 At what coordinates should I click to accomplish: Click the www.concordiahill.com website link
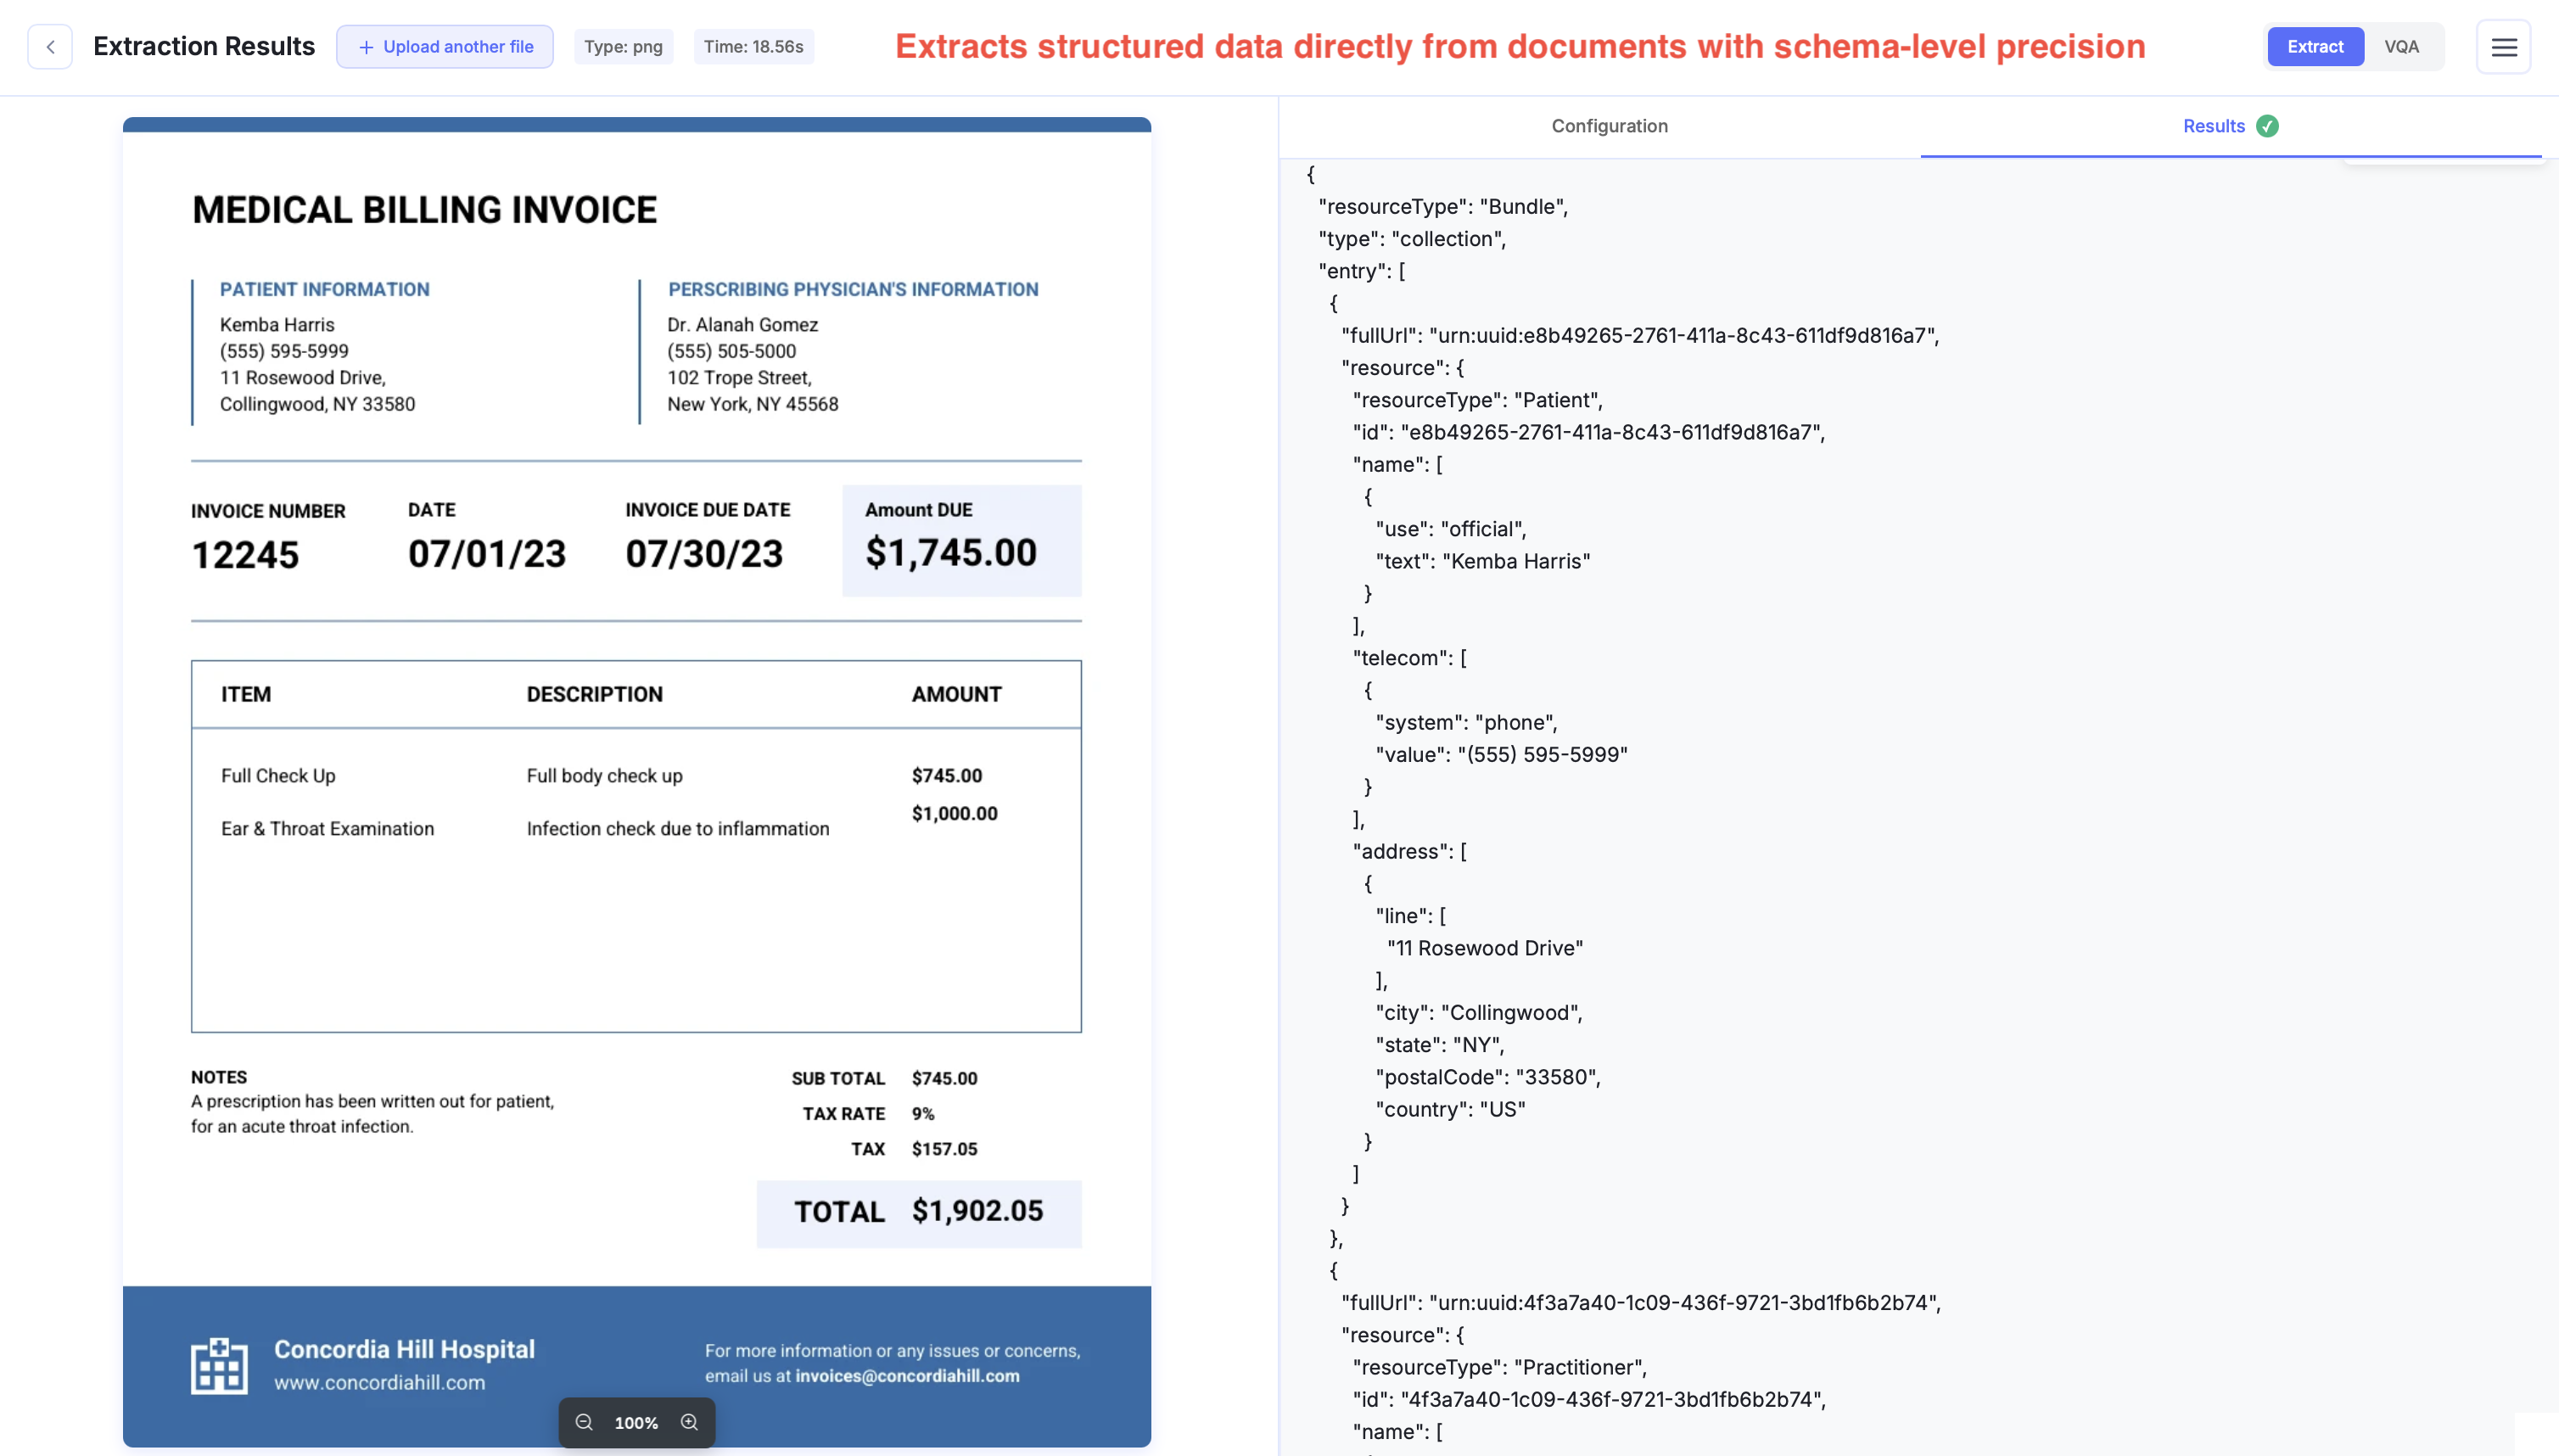(379, 1382)
